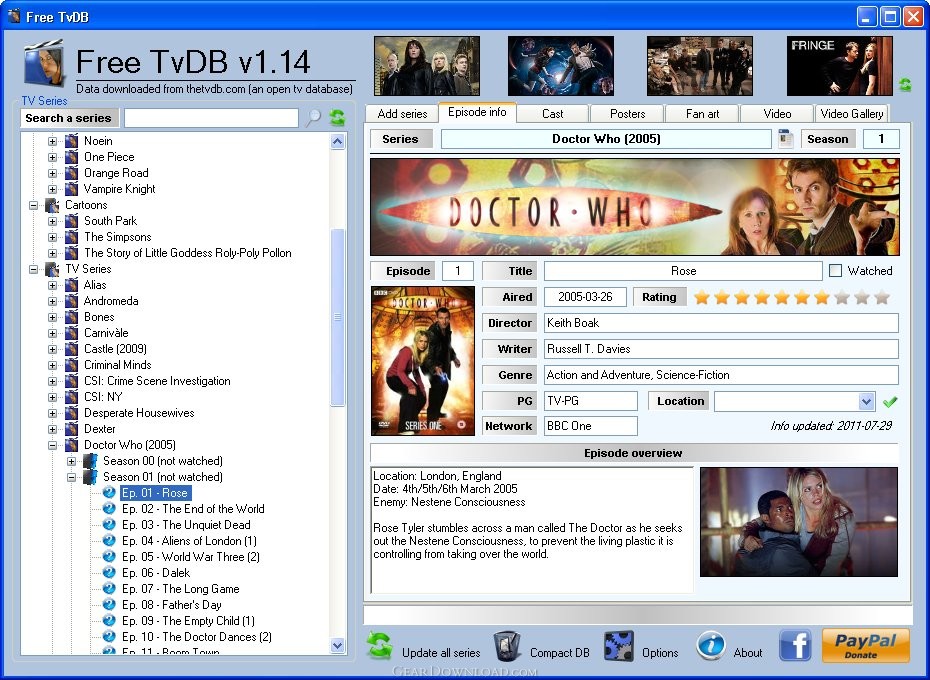Click the Dexter series icon
930x680 pixels.
point(71,428)
